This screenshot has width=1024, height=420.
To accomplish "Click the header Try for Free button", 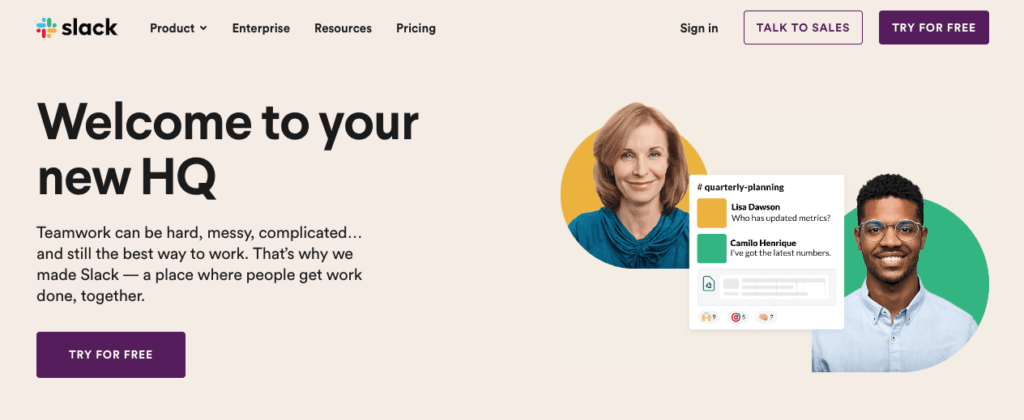I will (x=934, y=27).
